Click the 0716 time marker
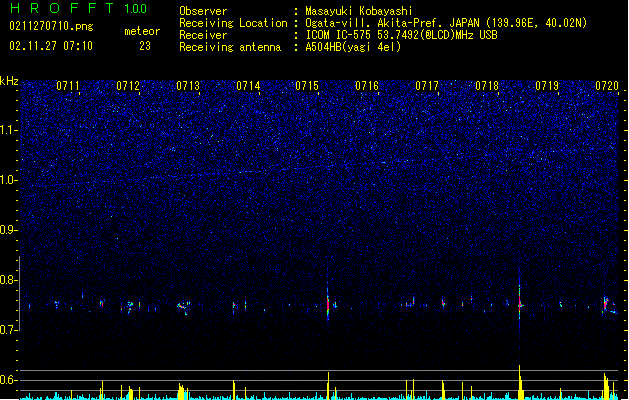 pos(367,86)
